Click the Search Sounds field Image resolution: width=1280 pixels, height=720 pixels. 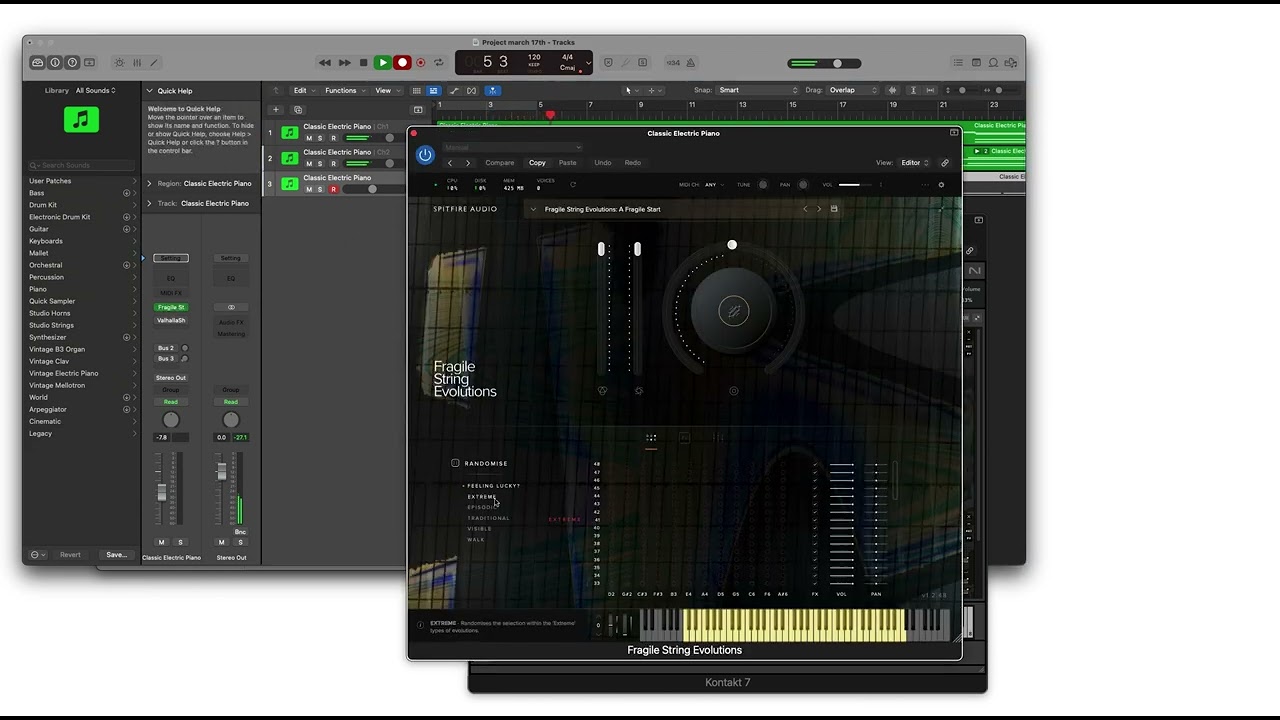click(82, 165)
